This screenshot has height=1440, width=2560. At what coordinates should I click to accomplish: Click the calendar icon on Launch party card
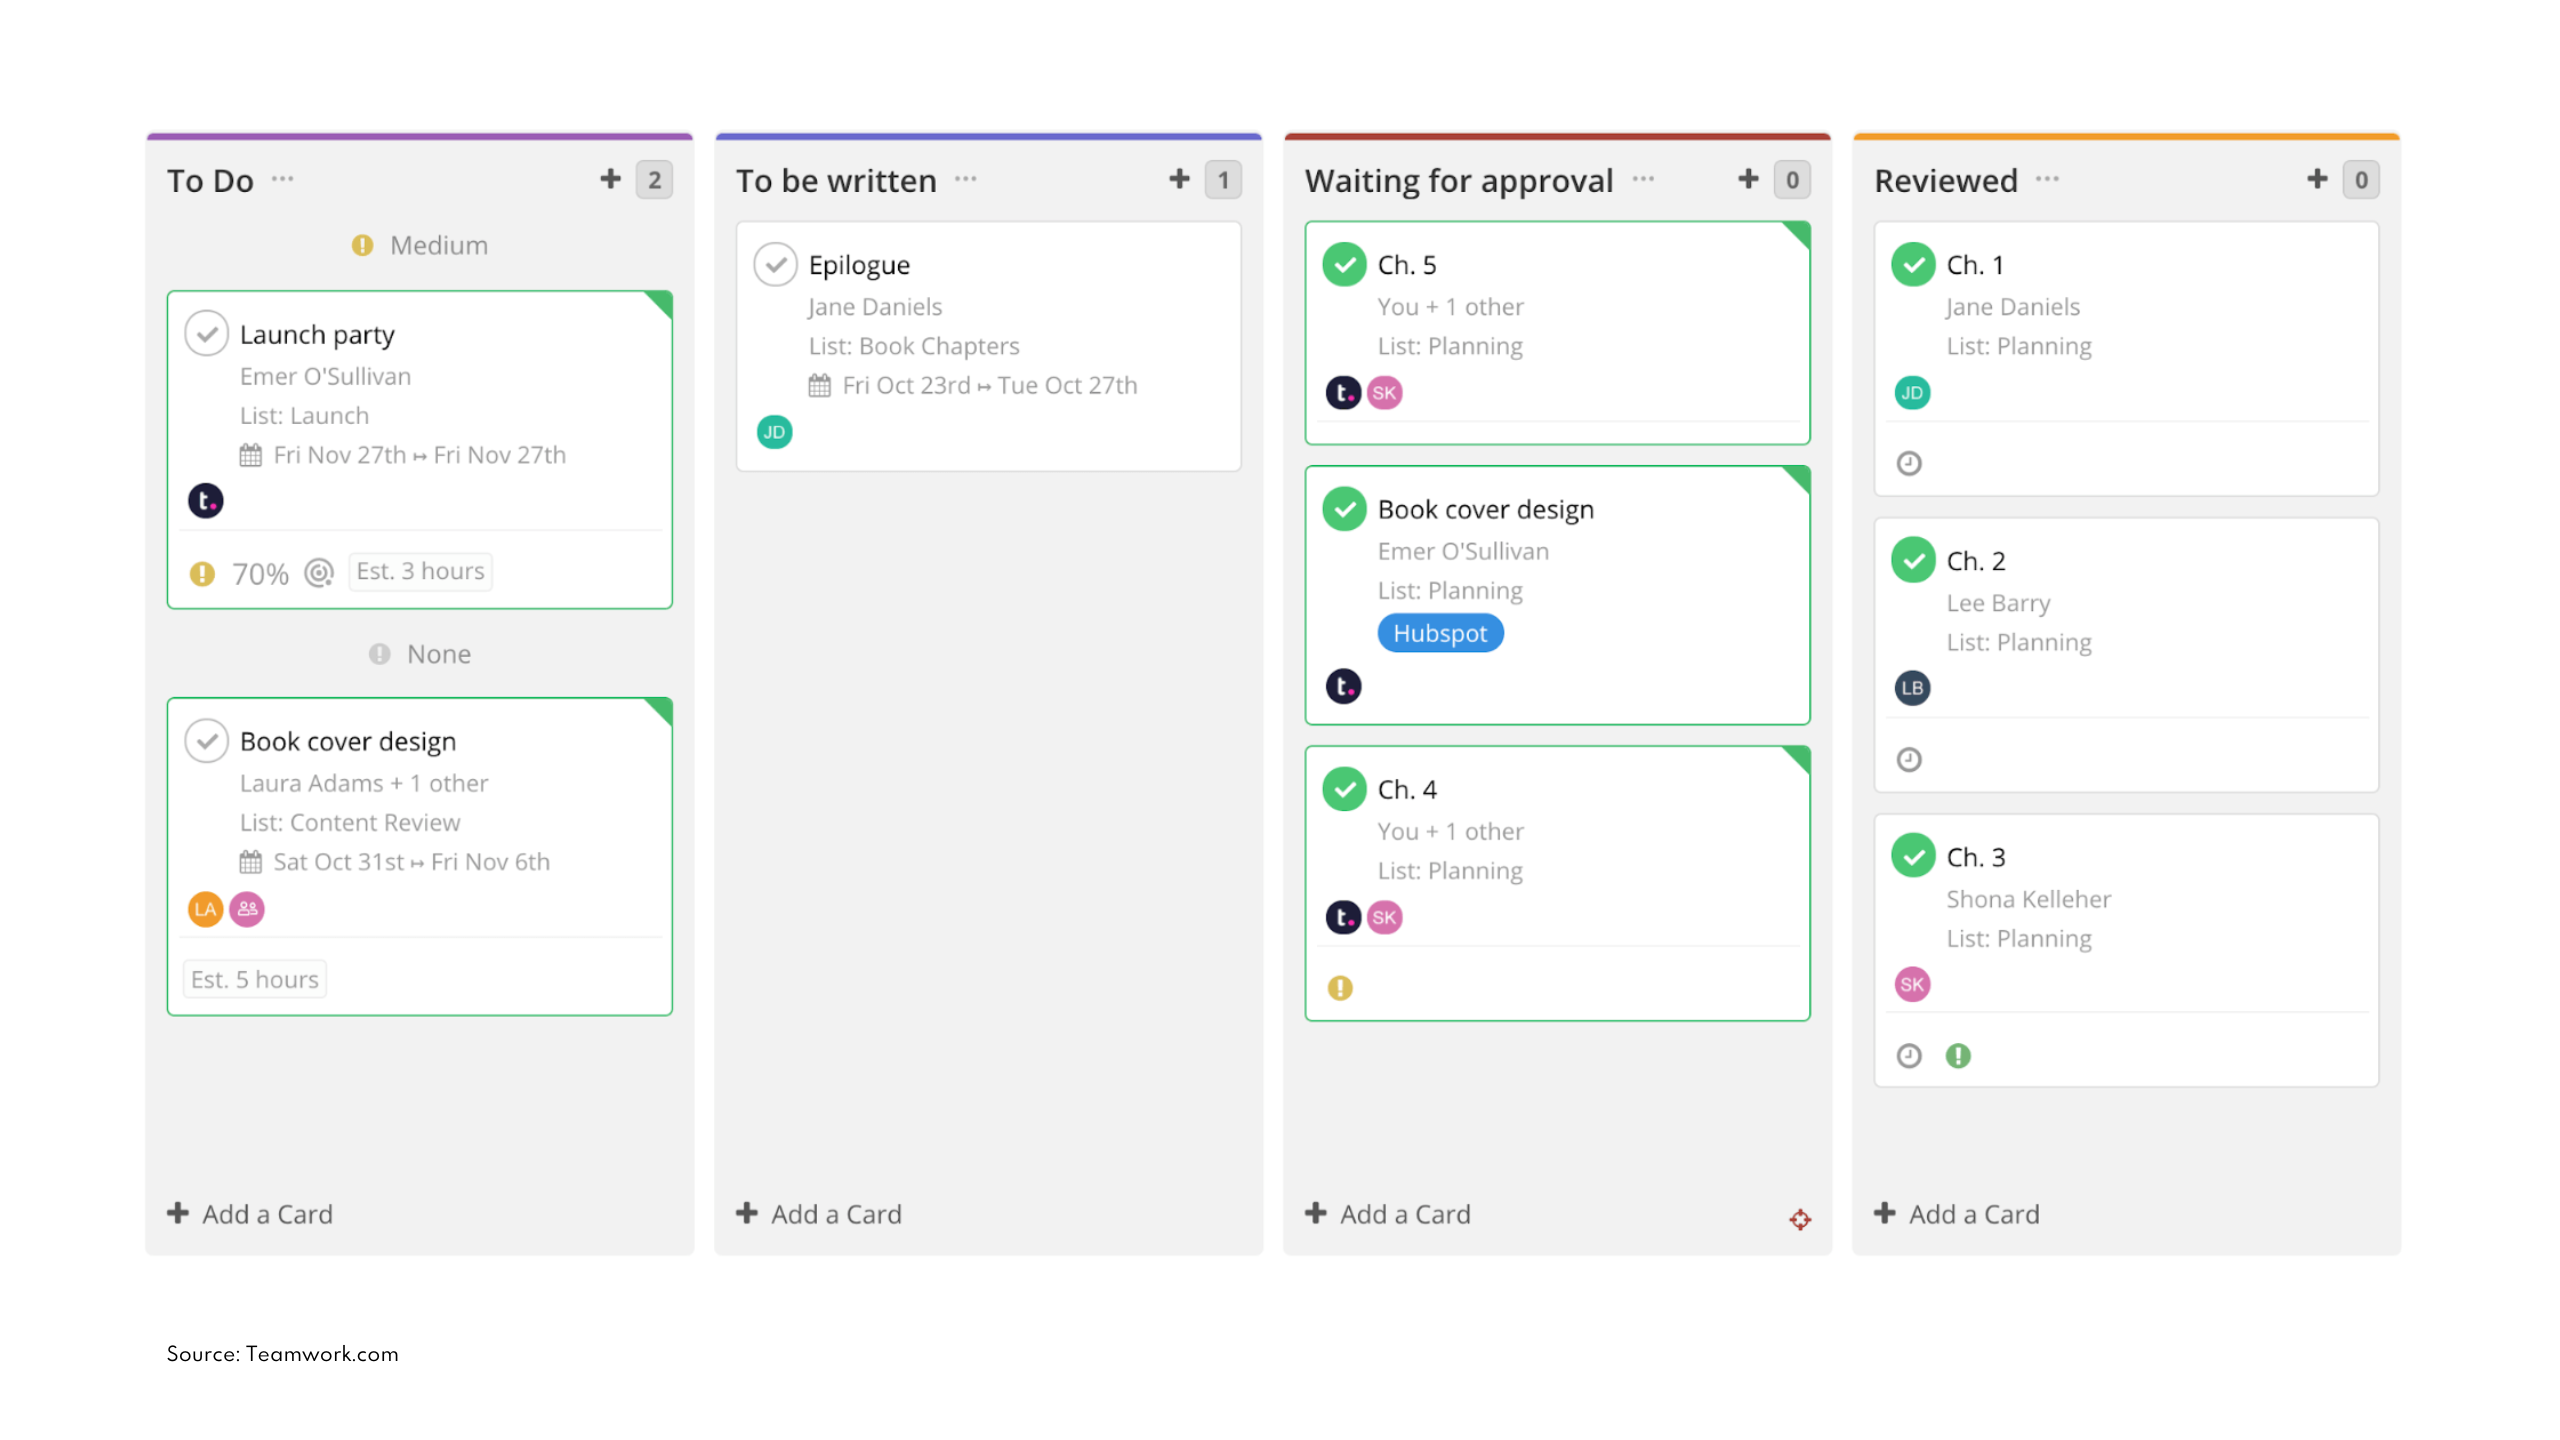250,455
